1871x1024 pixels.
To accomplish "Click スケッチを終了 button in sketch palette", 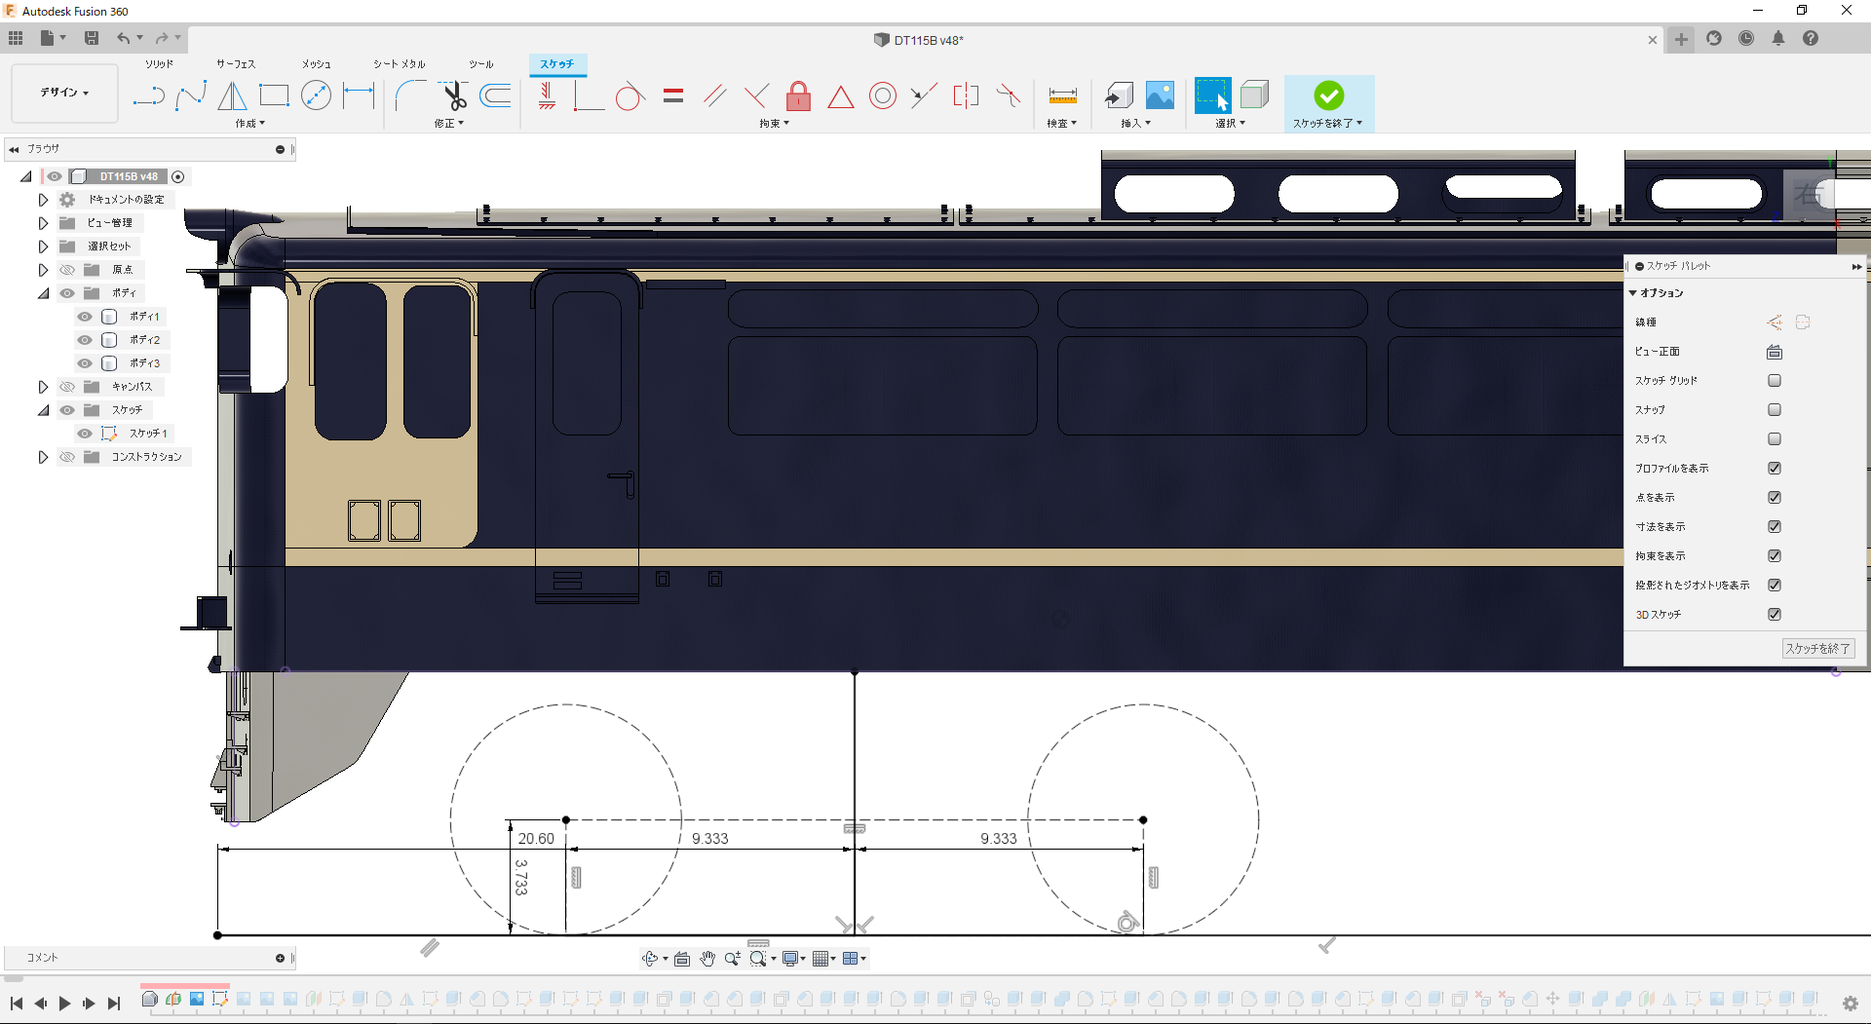I will [x=1817, y=649].
